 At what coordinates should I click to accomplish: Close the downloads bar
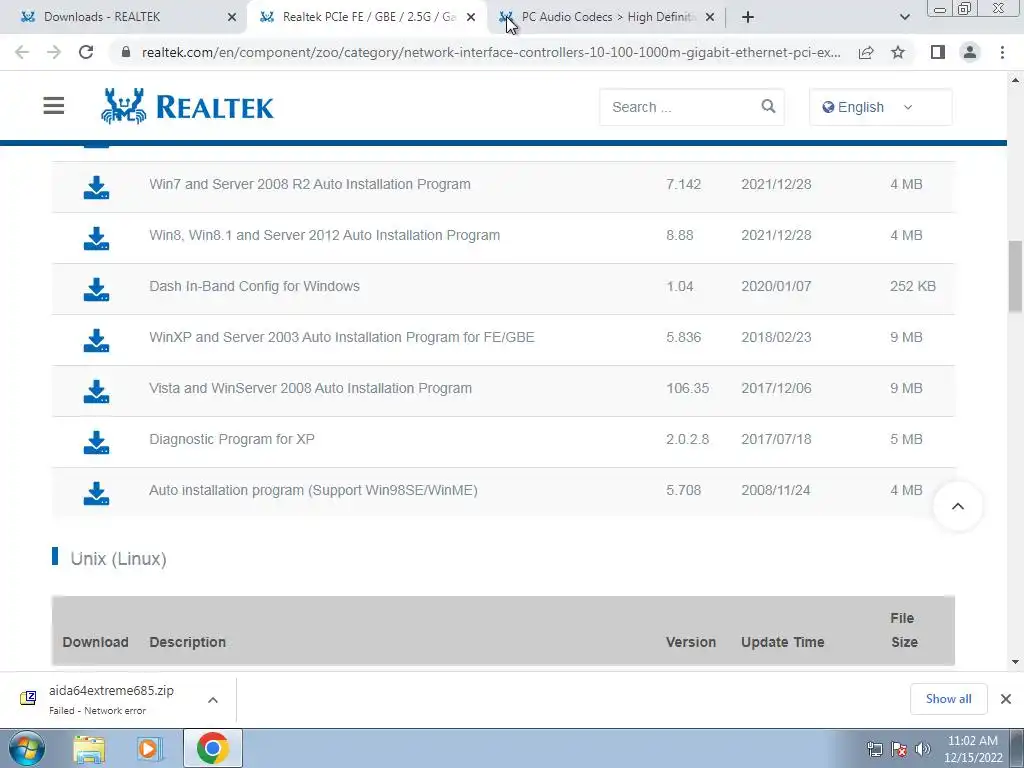point(1006,699)
